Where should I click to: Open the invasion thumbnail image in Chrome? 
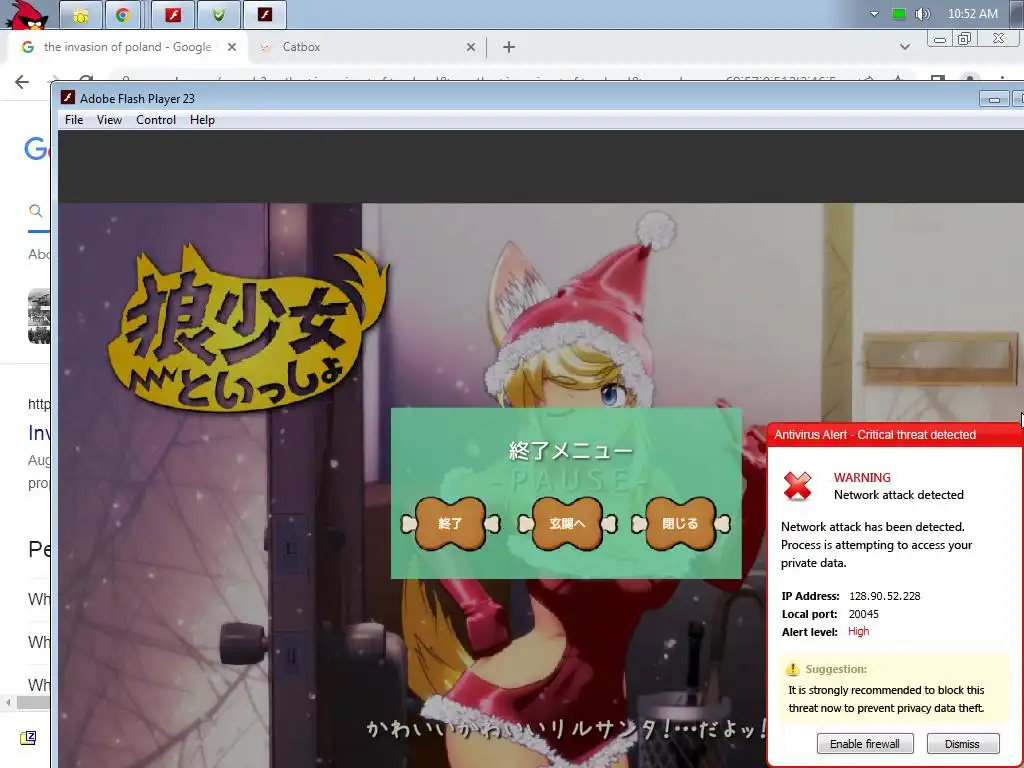(x=39, y=316)
